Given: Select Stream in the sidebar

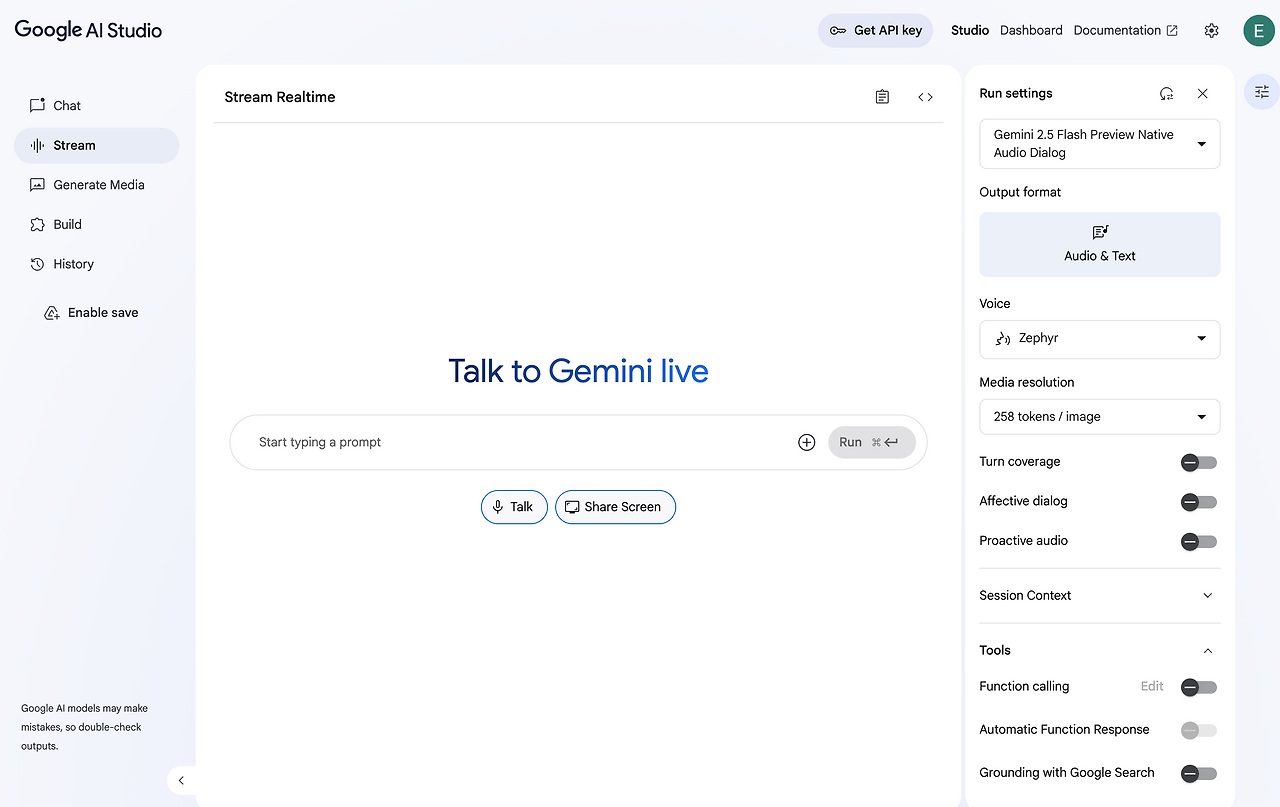Looking at the screenshot, I should 97,145.
